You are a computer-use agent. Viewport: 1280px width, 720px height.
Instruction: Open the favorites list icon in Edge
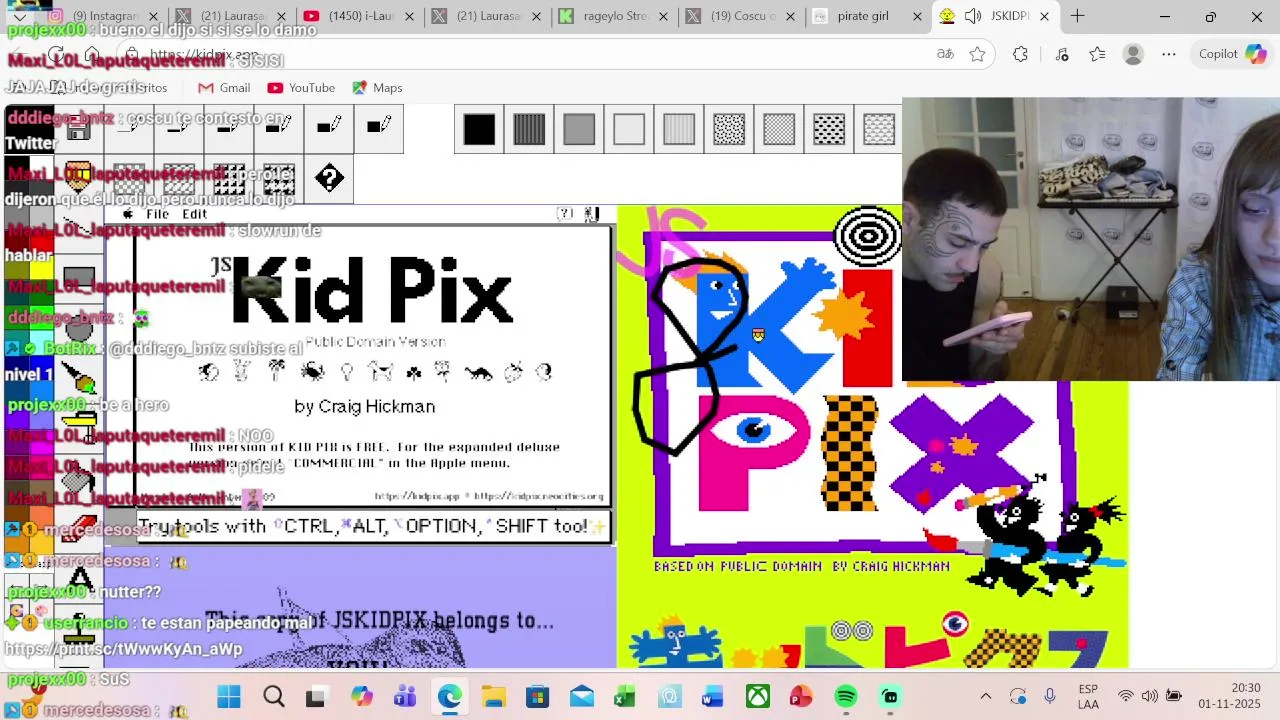pyautogui.click(x=1097, y=54)
